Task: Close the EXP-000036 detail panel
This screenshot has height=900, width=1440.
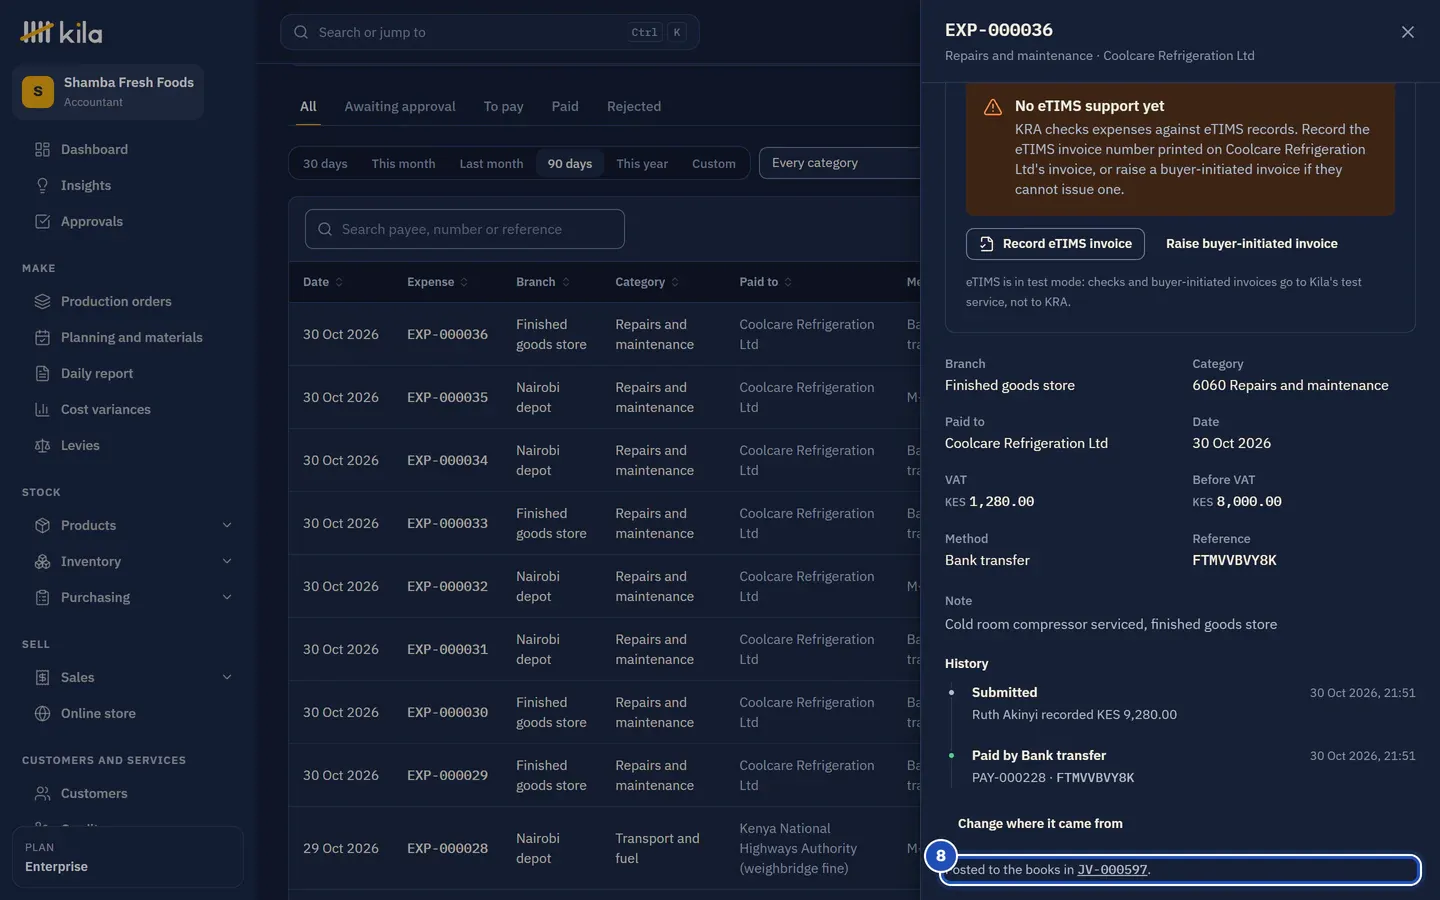Action: (x=1408, y=32)
